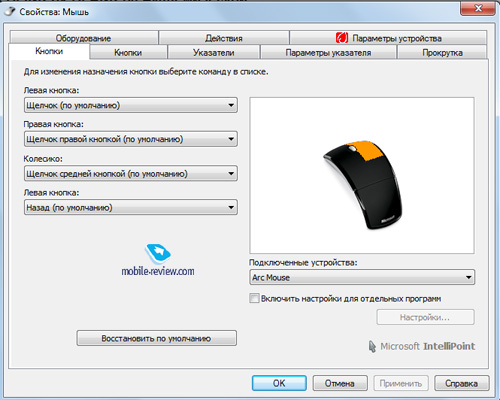Click the red touchpad icon on Параметры устройства tab
The width and height of the screenshot is (500, 400).
(x=342, y=38)
